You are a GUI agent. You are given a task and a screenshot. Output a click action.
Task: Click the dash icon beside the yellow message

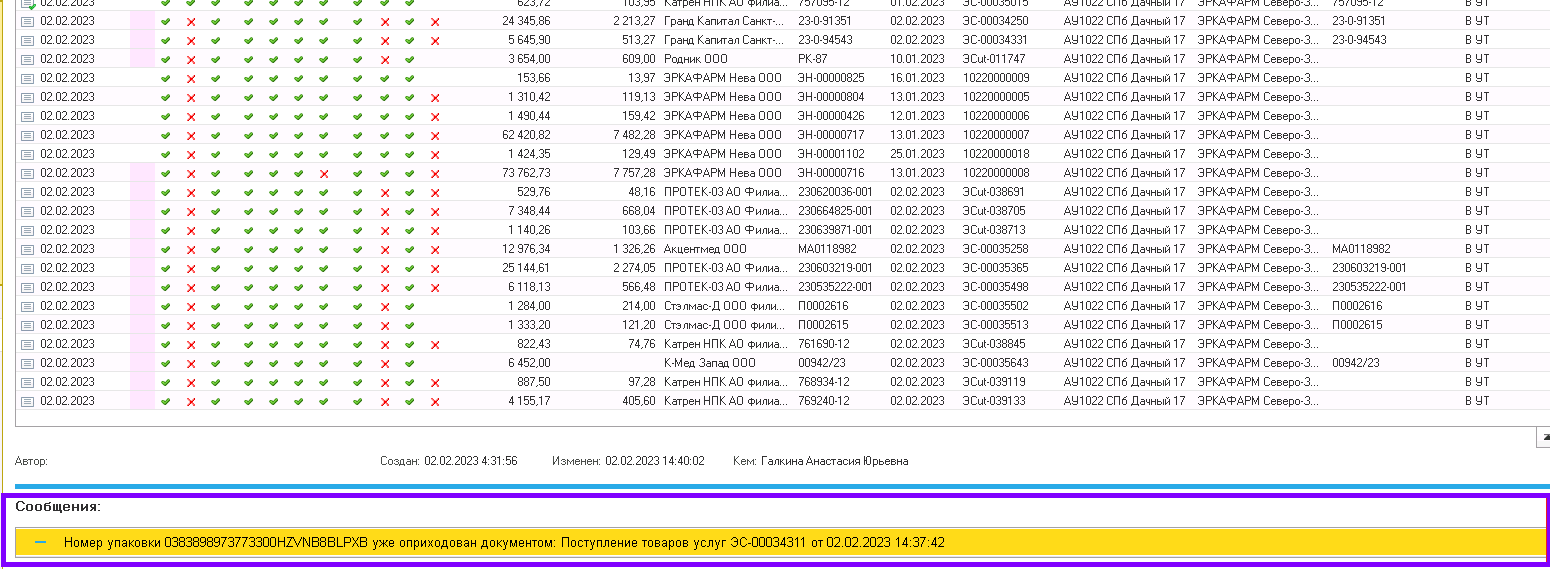[41, 542]
